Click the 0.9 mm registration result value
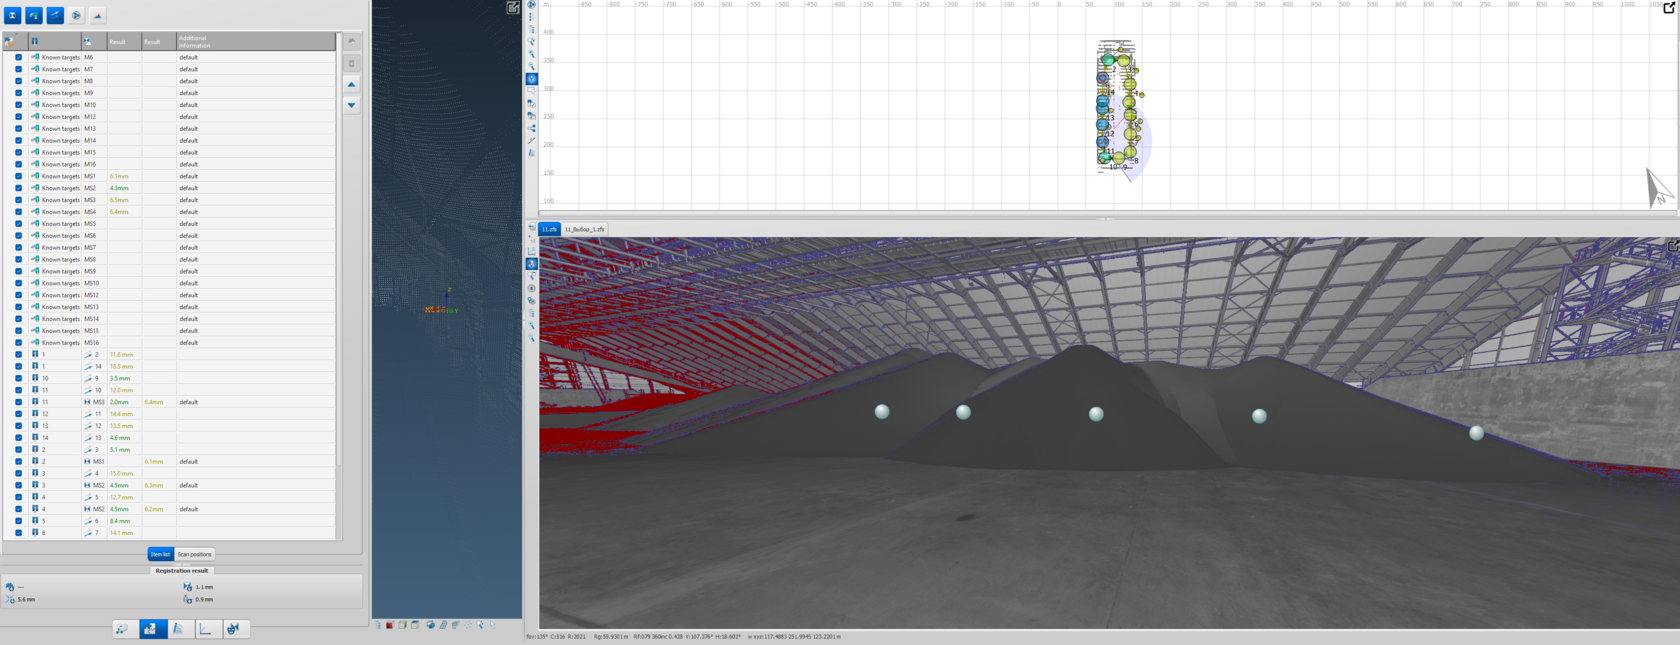1680x645 pixels. coord(204,600)
